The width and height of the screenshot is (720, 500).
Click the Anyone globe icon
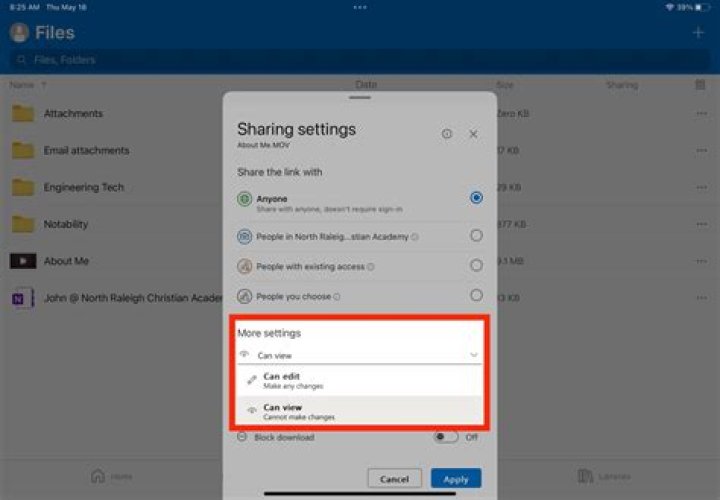[244, 199]
